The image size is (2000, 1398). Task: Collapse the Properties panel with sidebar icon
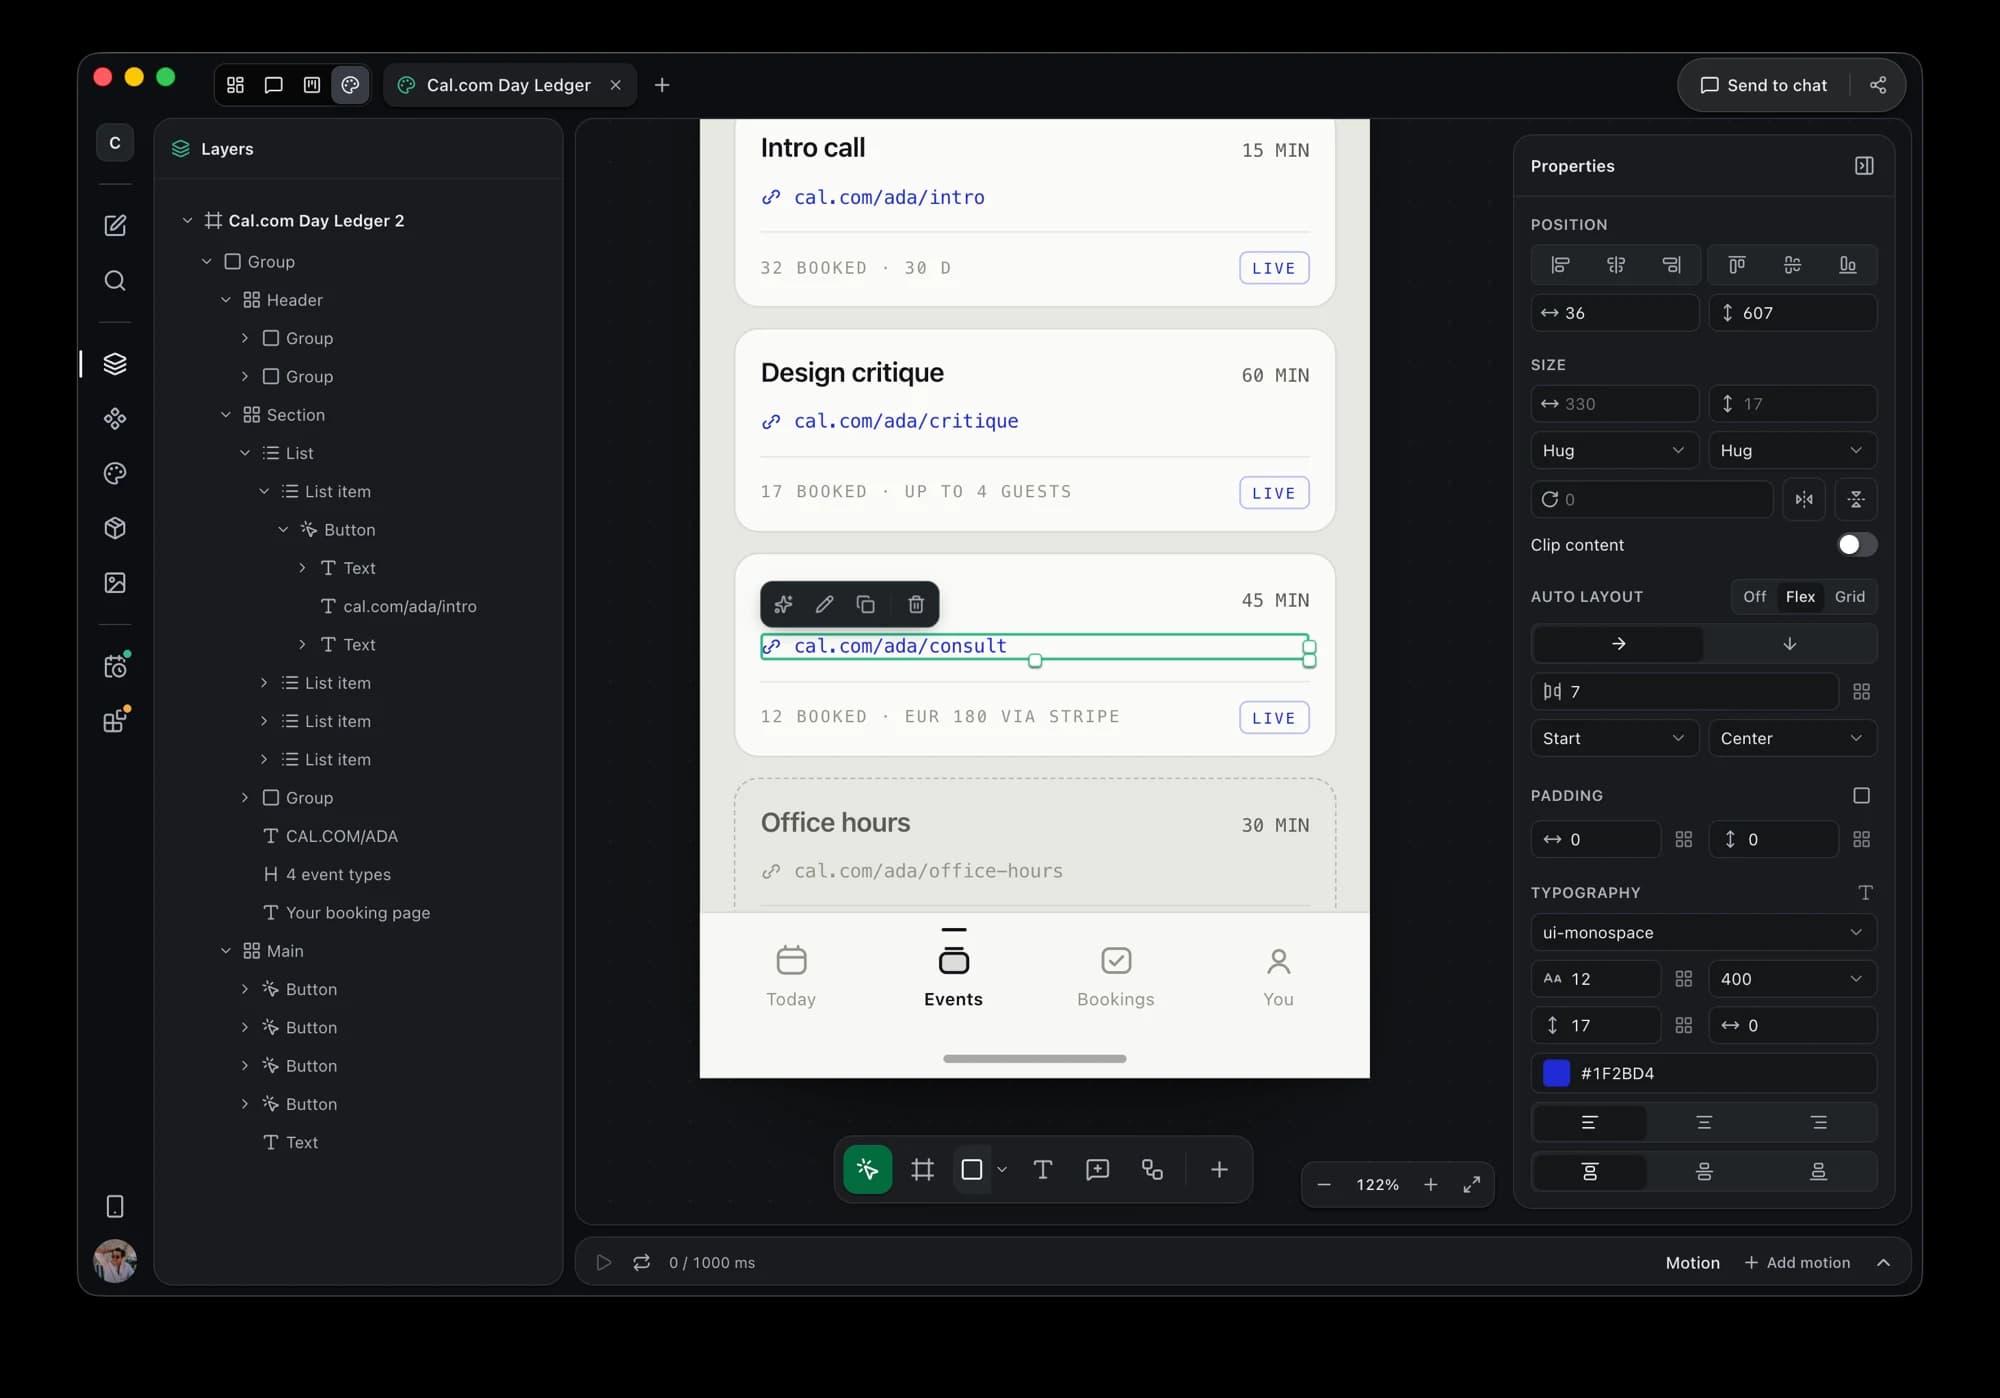point(1864,166)
